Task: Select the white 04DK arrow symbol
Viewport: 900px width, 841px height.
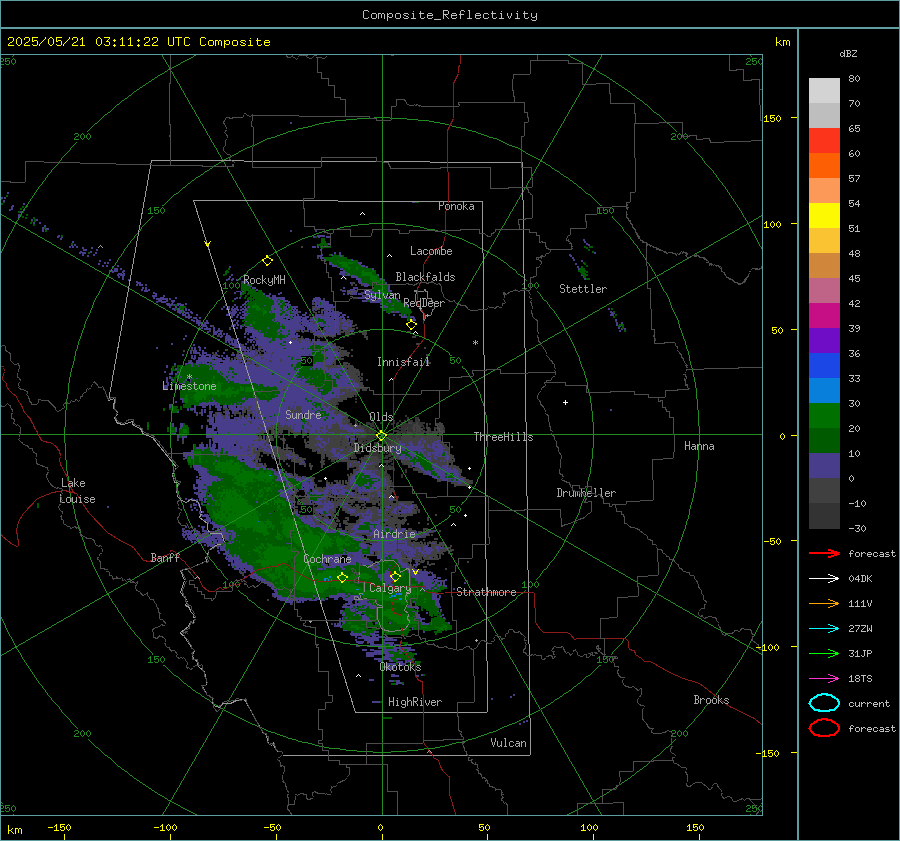Action: [824, 578]
